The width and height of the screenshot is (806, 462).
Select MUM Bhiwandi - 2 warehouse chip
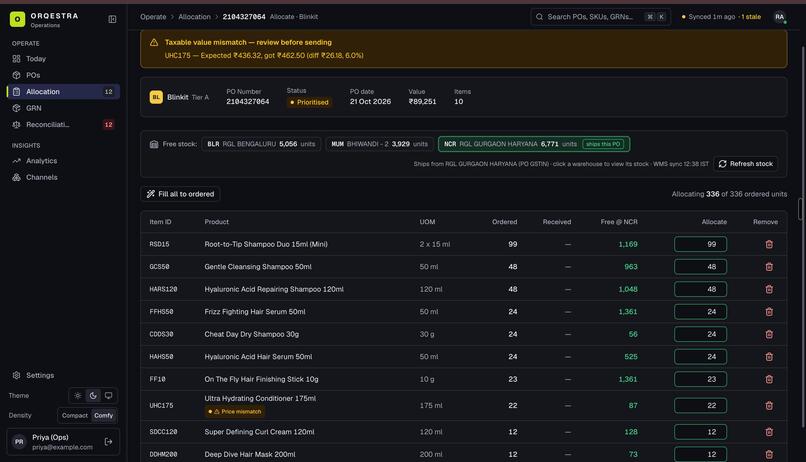coord(379,144)
